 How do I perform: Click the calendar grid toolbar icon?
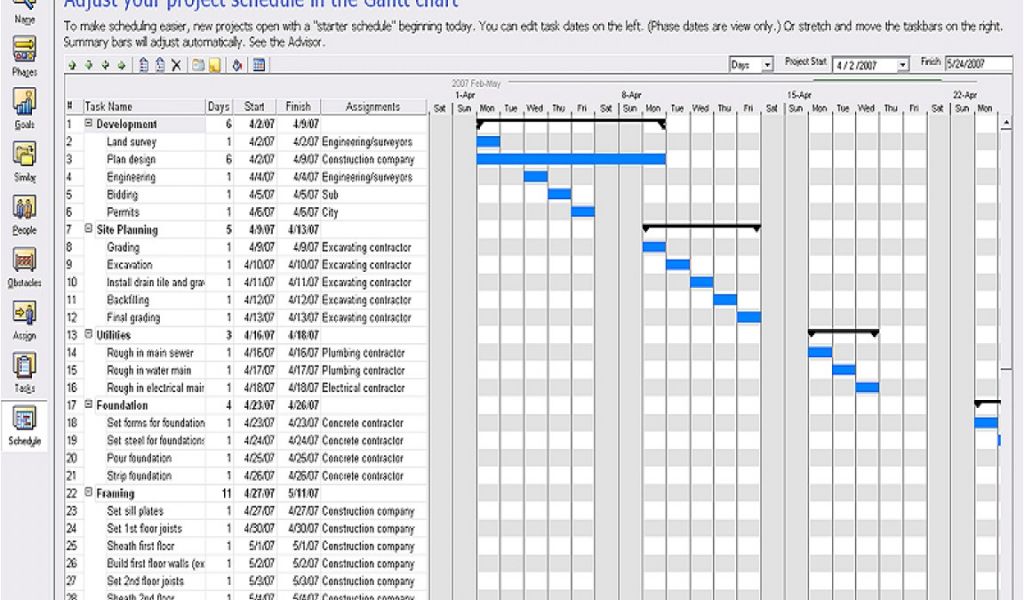[x=258, y=65]
